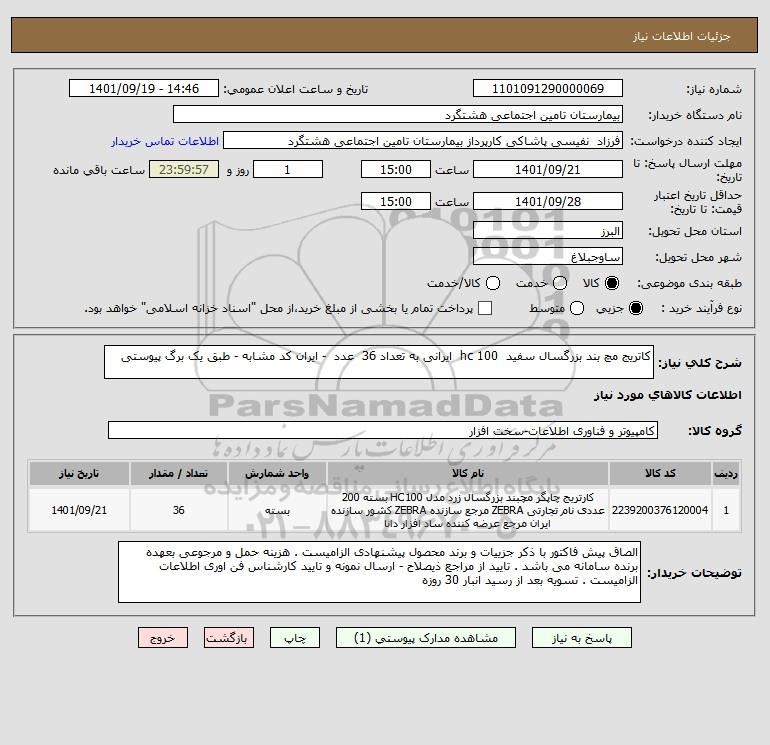Click the product name cell mentioning ZEBRA

(468, 510)
